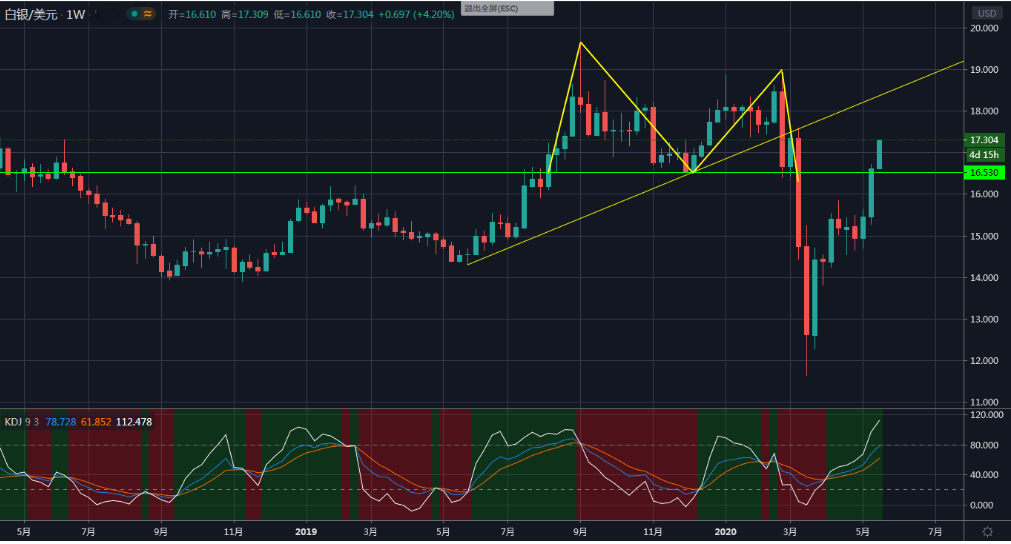Click KDJ value 112.478
1011x544 pixels.
(x=134, y=422)
